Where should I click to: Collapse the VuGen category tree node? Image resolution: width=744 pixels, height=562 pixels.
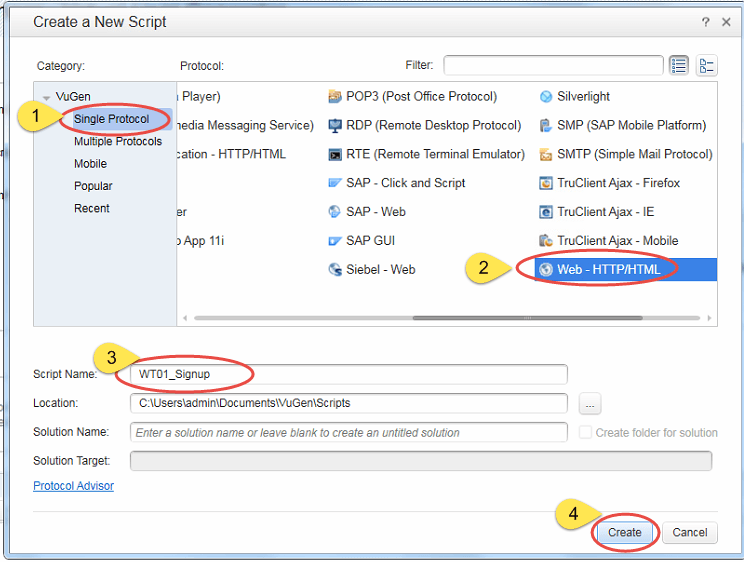(46, 97)
